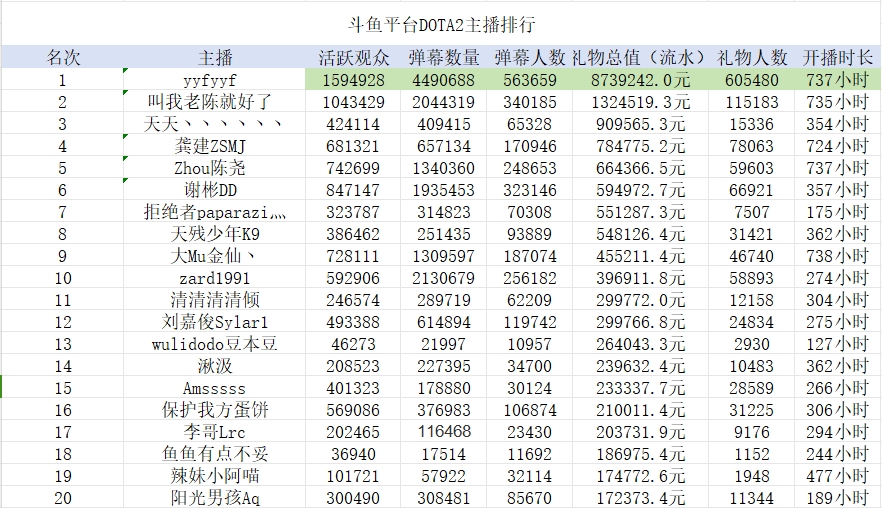Viewport: 882px width, 508px height.
Task: Select the cell 阳光男孩Aq
Action: (x=215, y=498)
